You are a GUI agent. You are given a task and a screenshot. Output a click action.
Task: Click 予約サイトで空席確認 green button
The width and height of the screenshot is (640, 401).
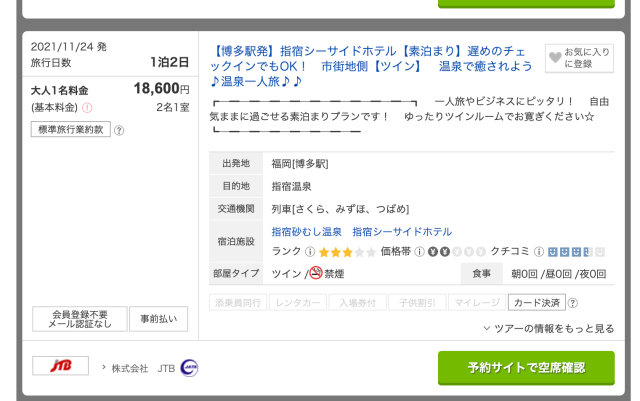[526, 368]
